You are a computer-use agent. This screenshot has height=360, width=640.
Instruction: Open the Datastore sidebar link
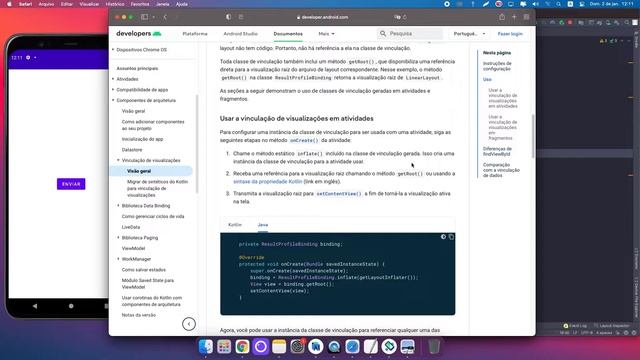click(132, 150)
